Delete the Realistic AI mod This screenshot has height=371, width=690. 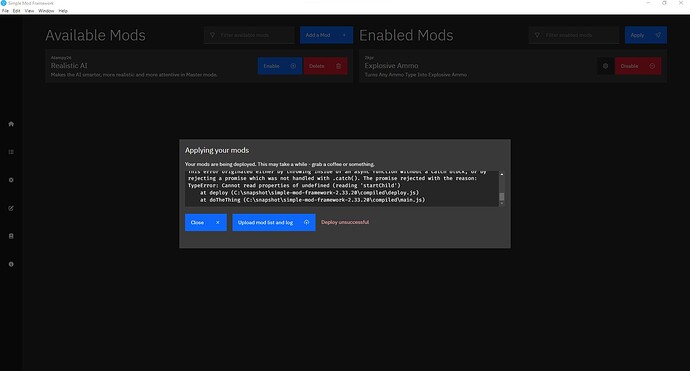pos(326,66)
